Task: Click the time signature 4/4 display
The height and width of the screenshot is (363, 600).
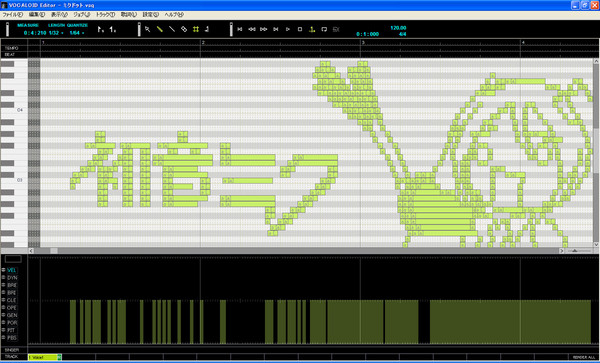Action: click(x=403, y=34)
